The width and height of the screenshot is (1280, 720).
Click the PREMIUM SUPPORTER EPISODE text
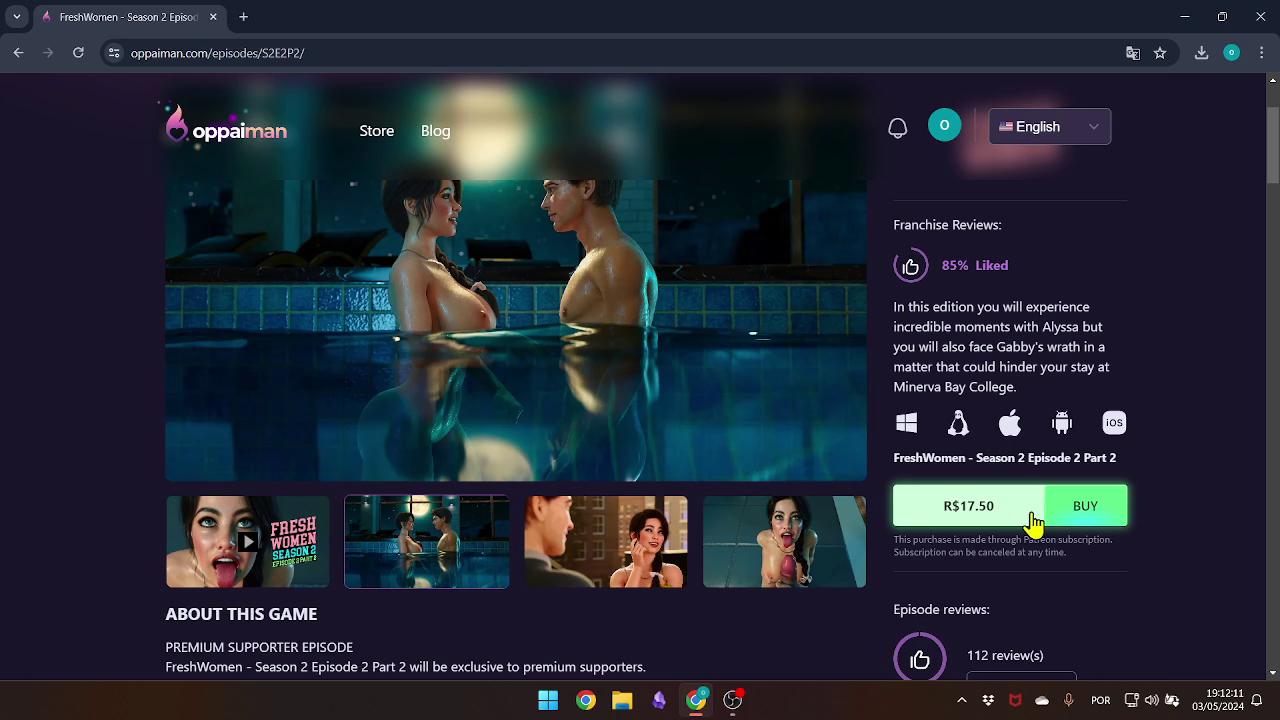pyautogui.click(x=259, y=647)
